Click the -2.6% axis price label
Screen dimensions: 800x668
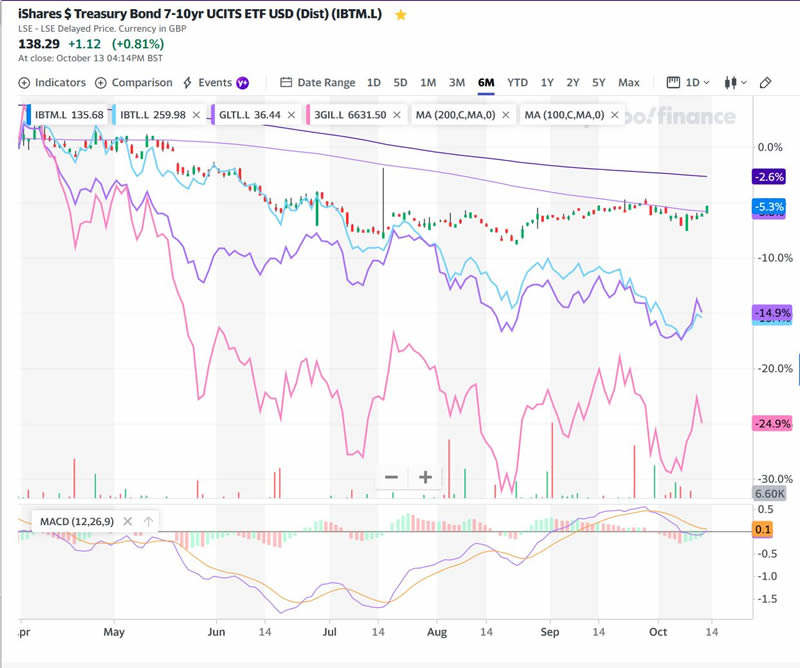769,177
